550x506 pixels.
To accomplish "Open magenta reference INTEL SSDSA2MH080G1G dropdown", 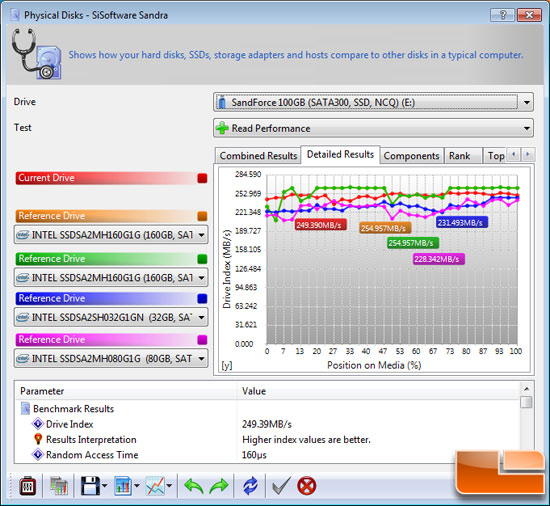I will click(111, 358).
